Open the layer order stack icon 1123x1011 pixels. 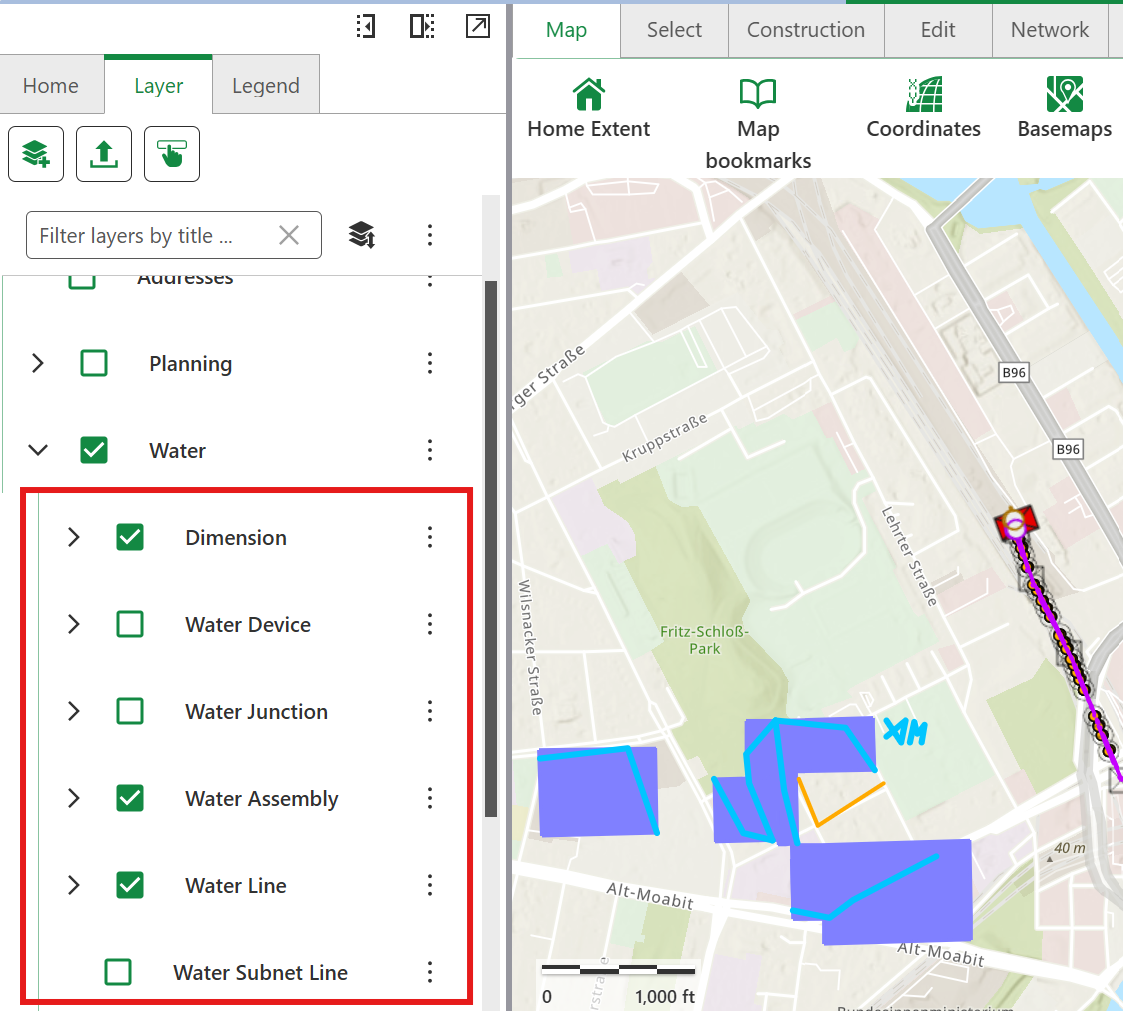[362, 235]
